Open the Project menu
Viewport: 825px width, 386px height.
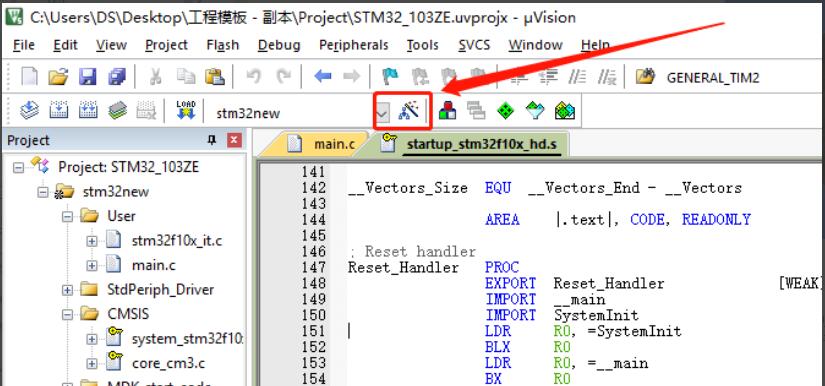pyautogui.click(x=166, y=45)
